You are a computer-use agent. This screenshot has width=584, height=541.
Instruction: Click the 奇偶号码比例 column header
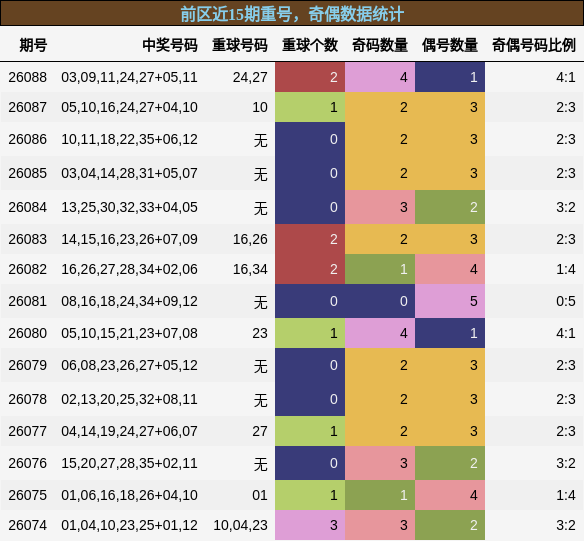pyautogui.click(x=534, y=45)
